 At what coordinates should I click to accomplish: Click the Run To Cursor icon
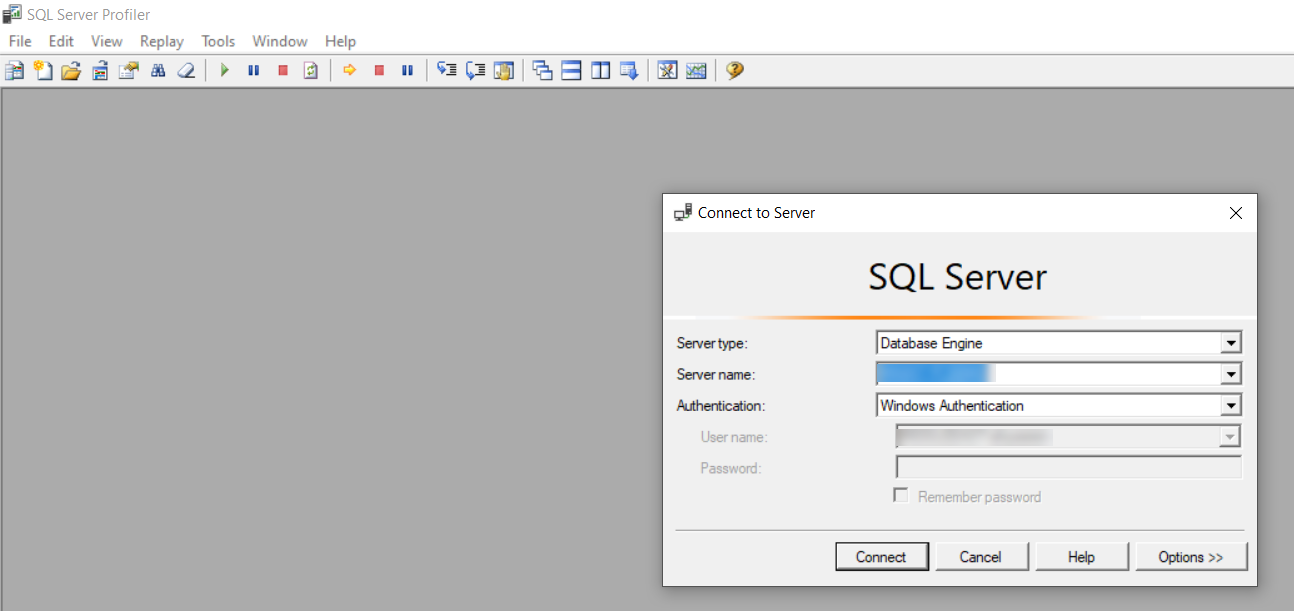click(475, 71)
